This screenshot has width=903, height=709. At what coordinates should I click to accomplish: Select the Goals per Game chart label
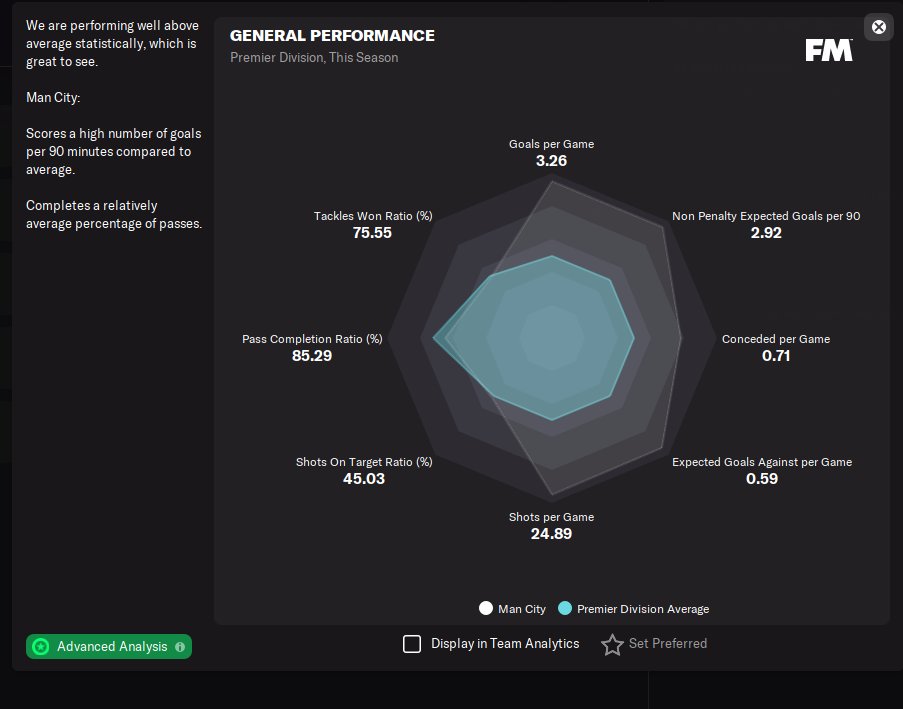(551, 144)
